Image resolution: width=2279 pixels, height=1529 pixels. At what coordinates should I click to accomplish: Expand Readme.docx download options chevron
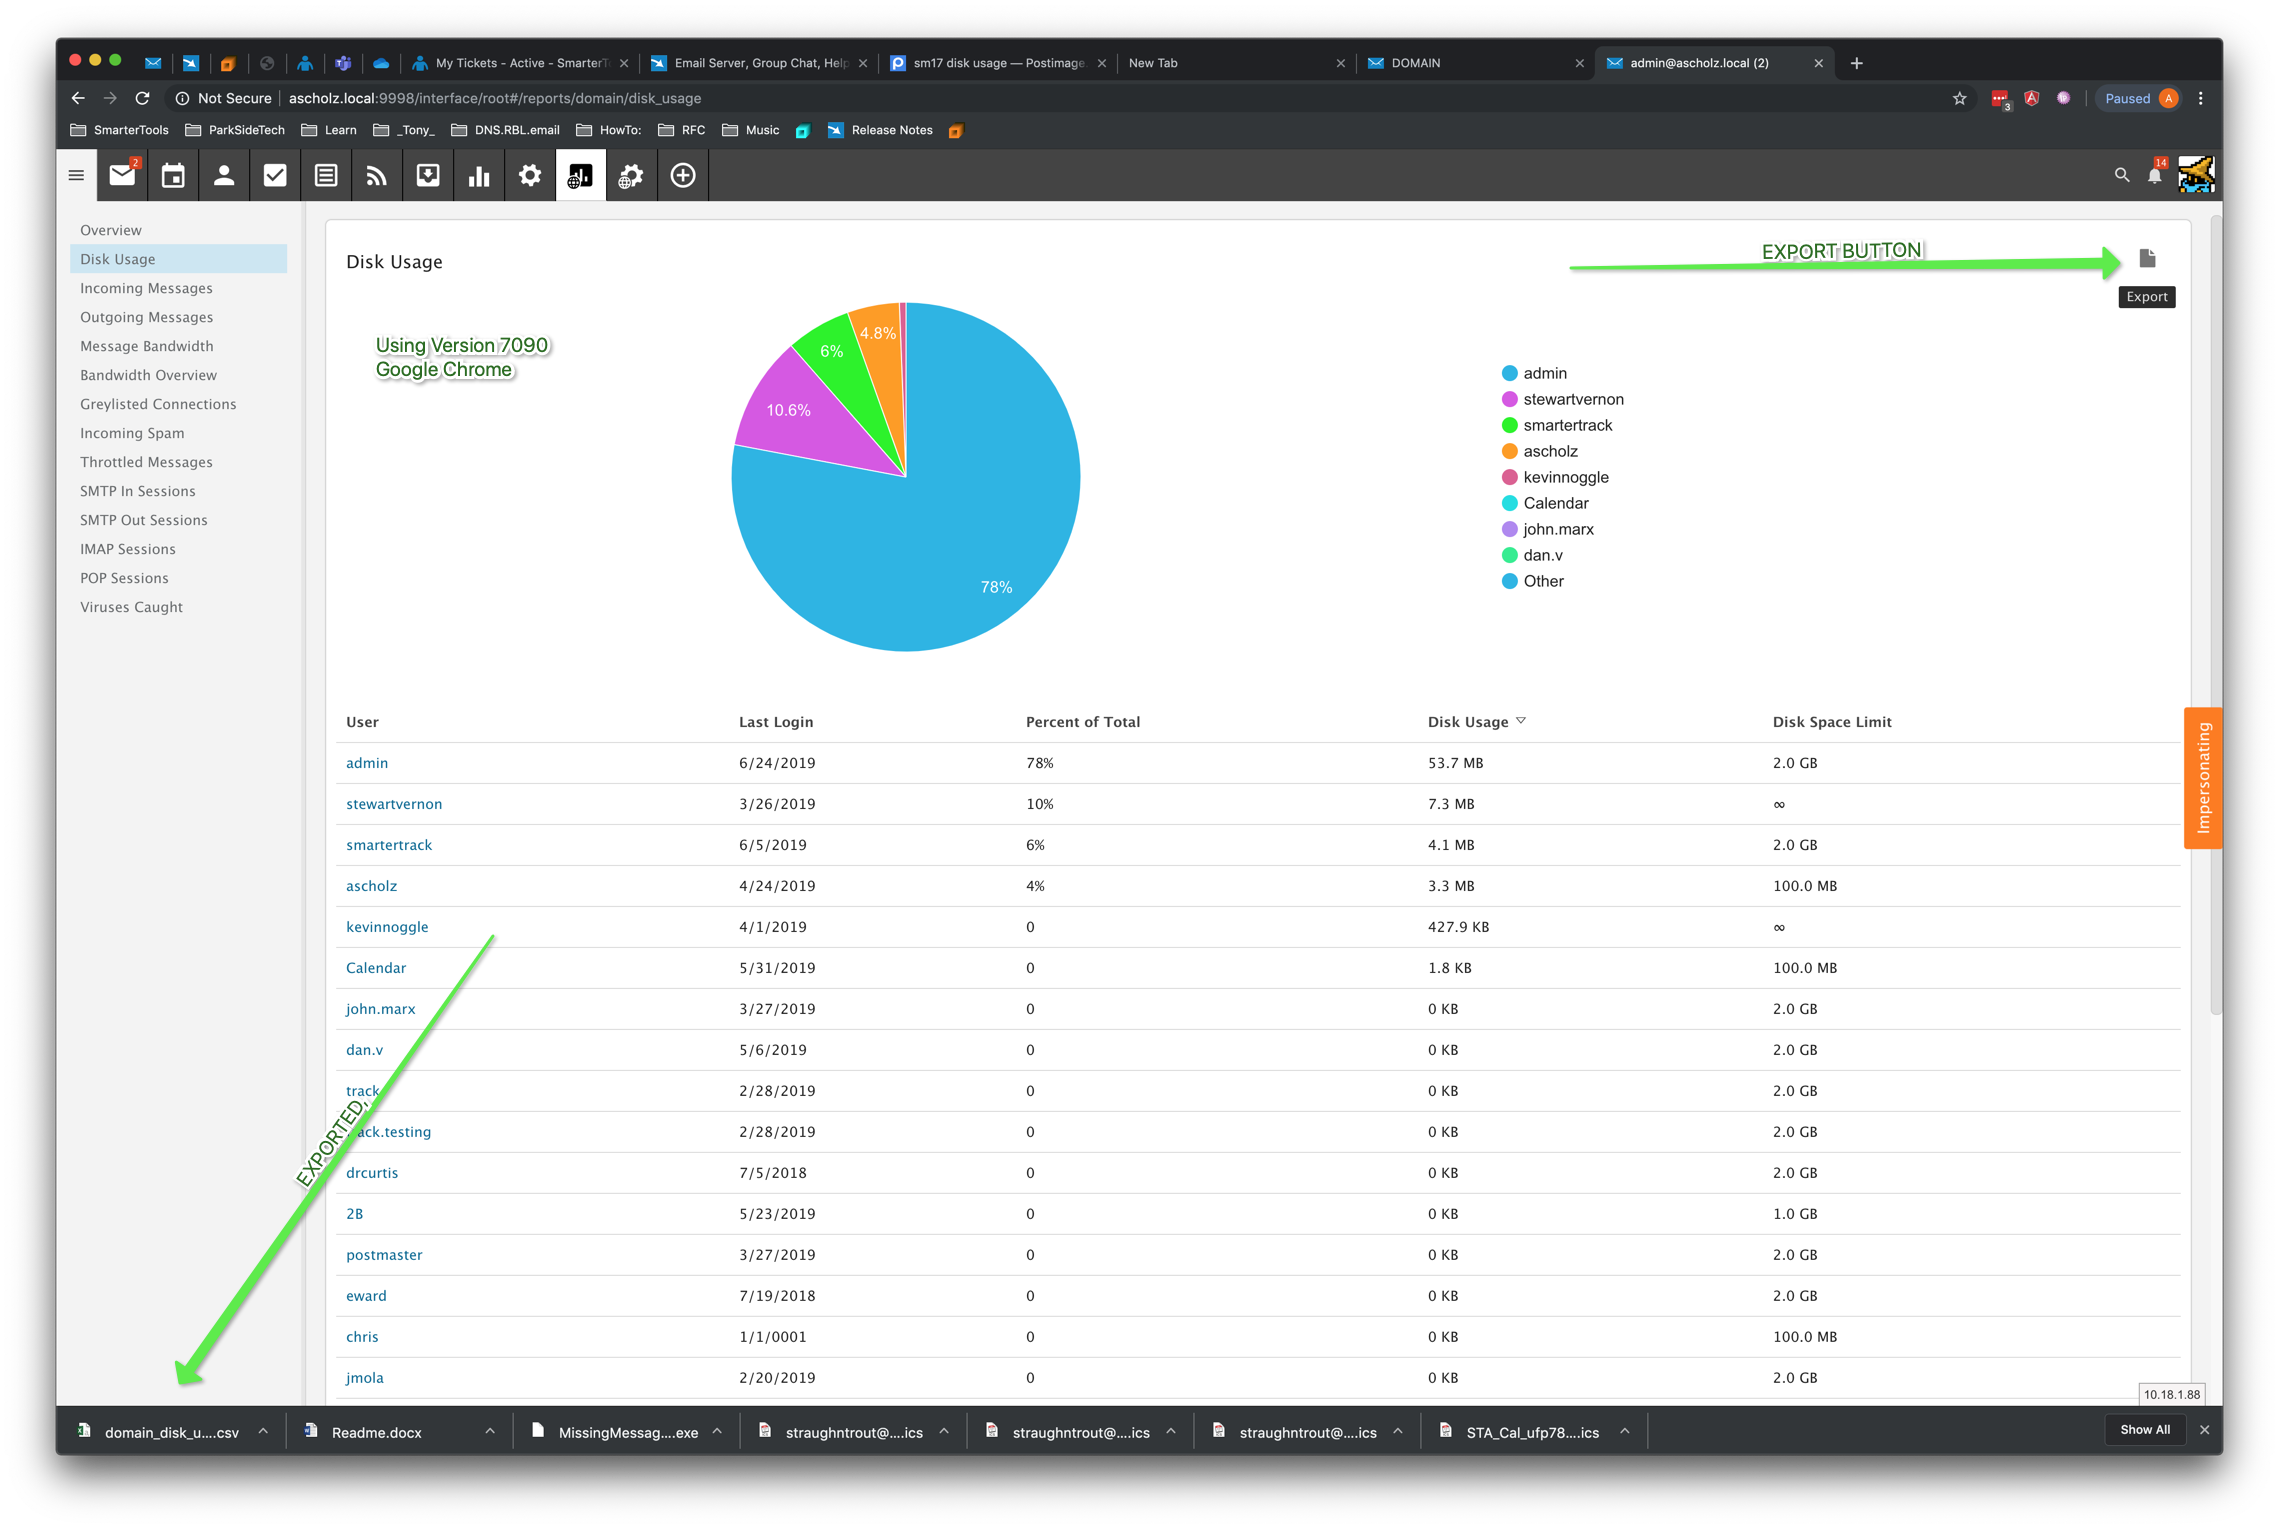[490, 1431]
